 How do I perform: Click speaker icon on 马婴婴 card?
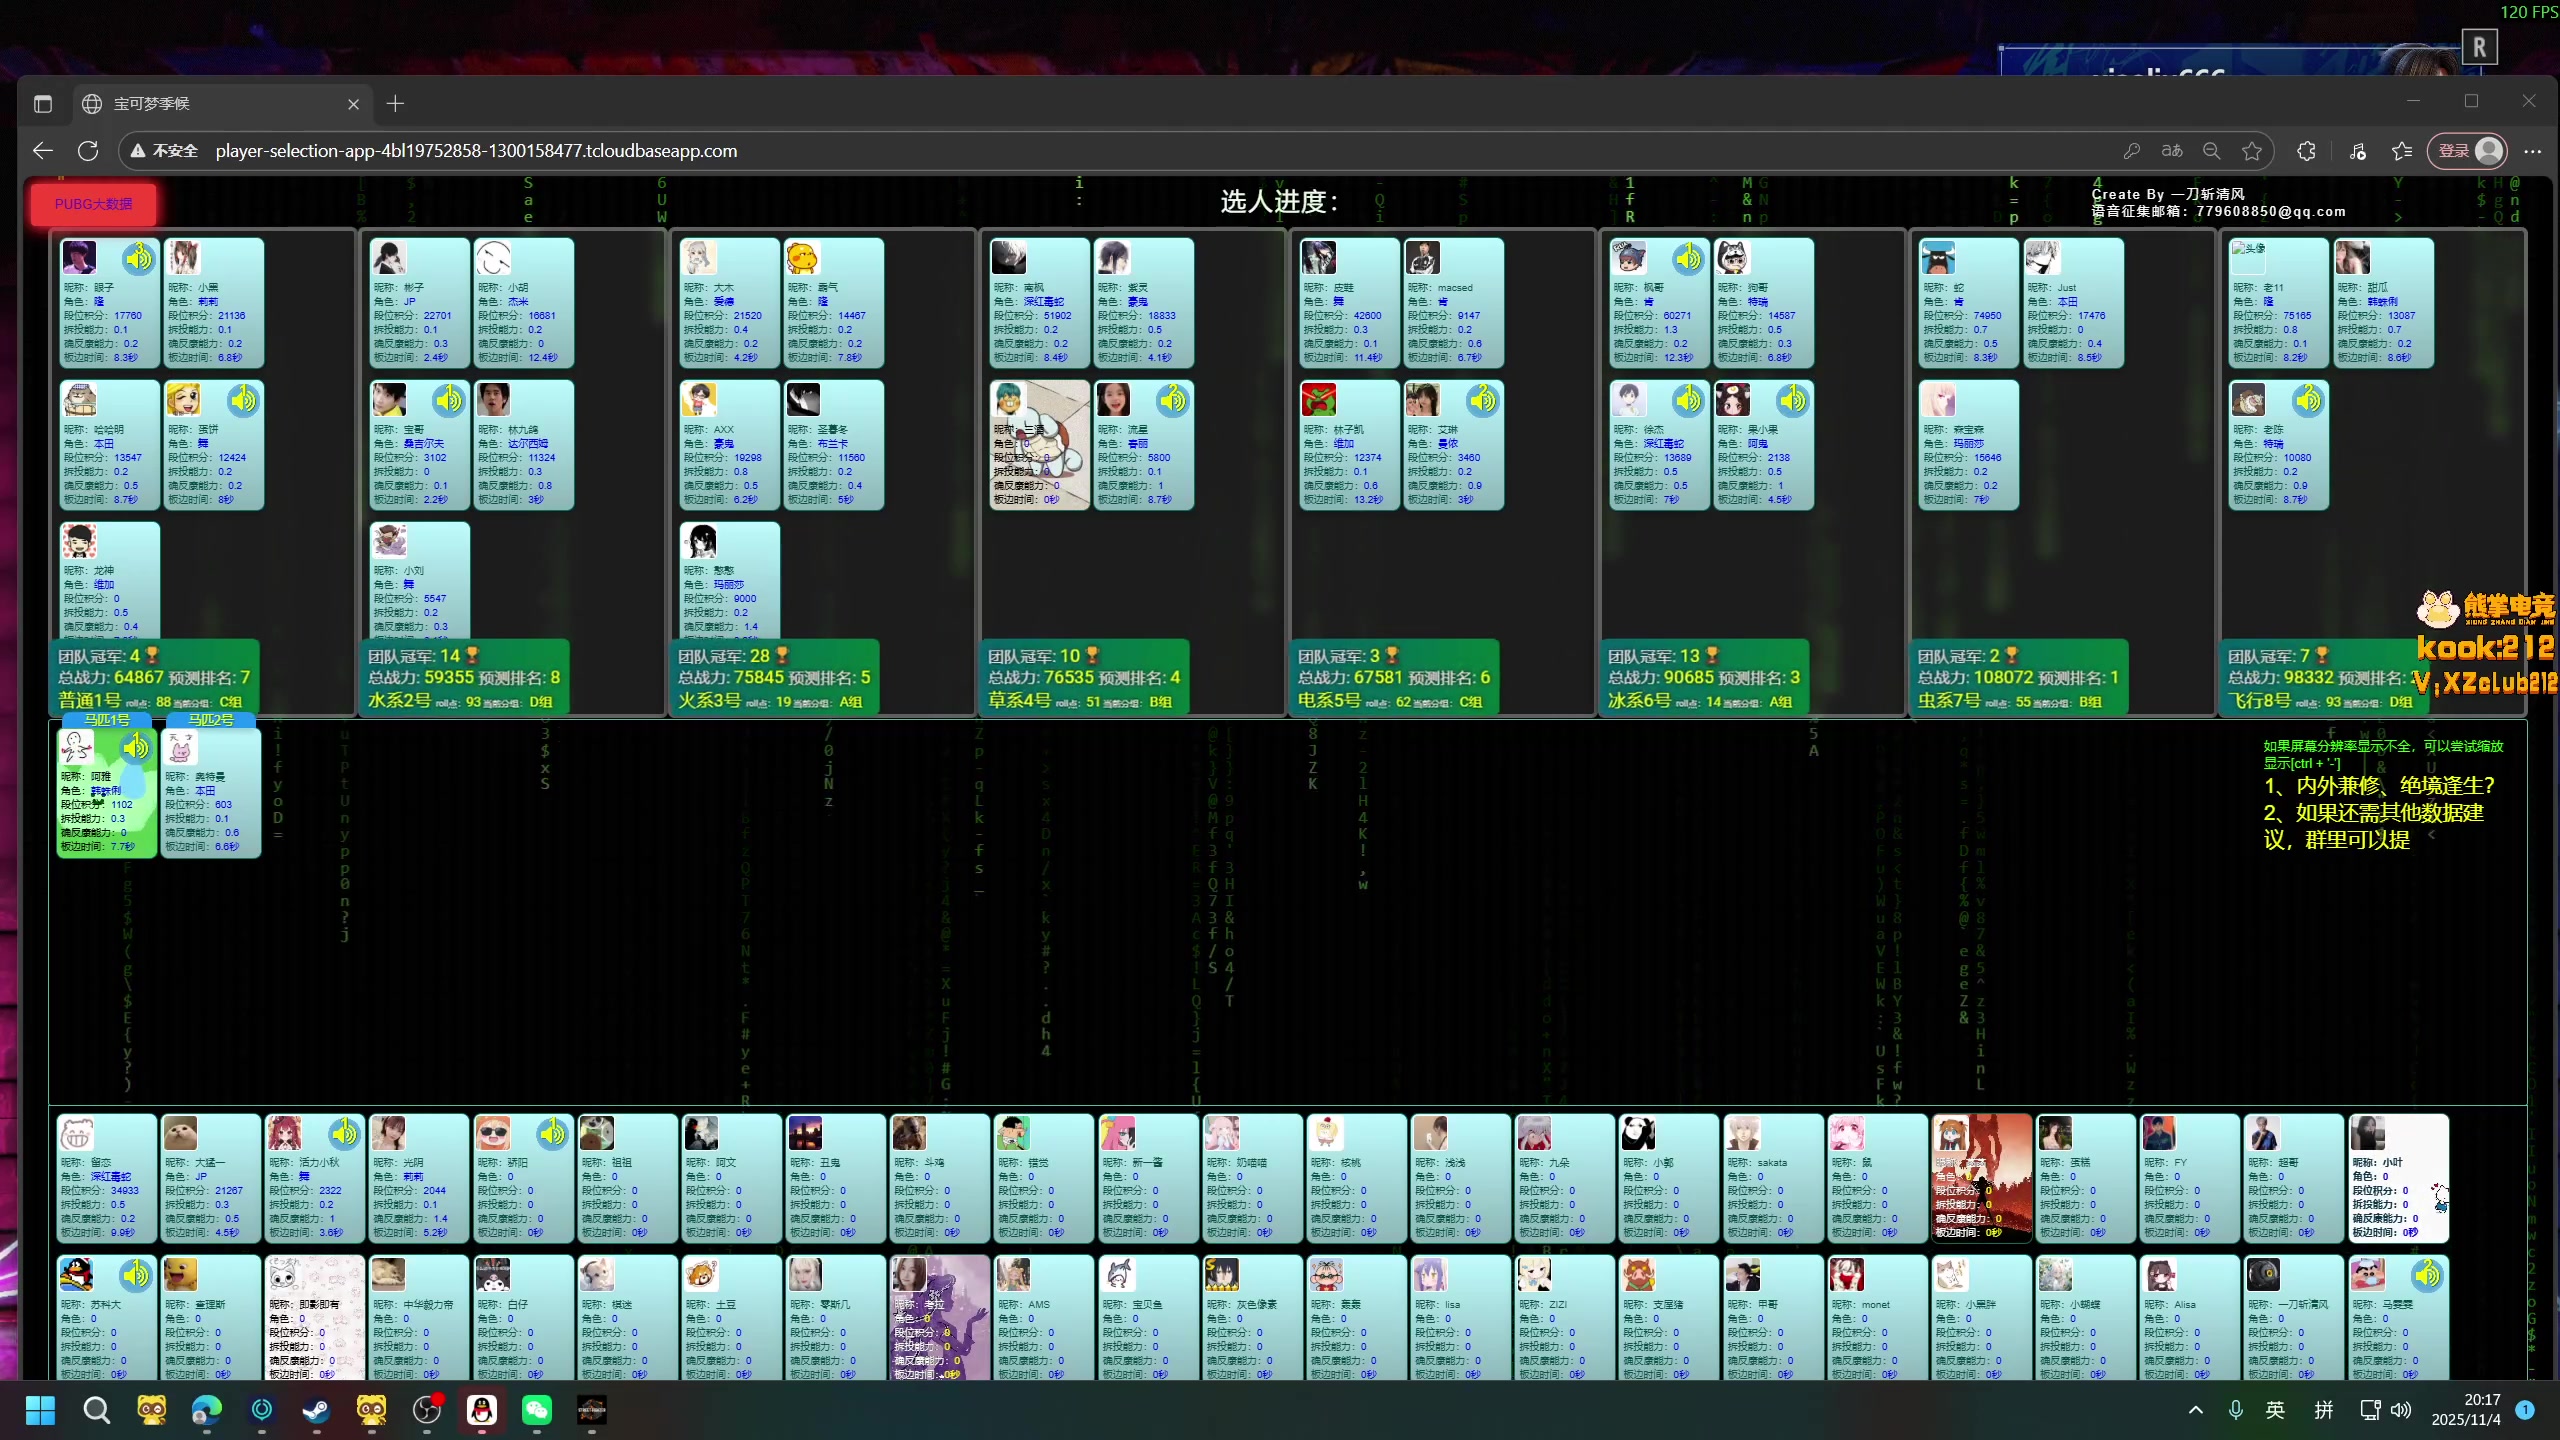(2427, 1275)
